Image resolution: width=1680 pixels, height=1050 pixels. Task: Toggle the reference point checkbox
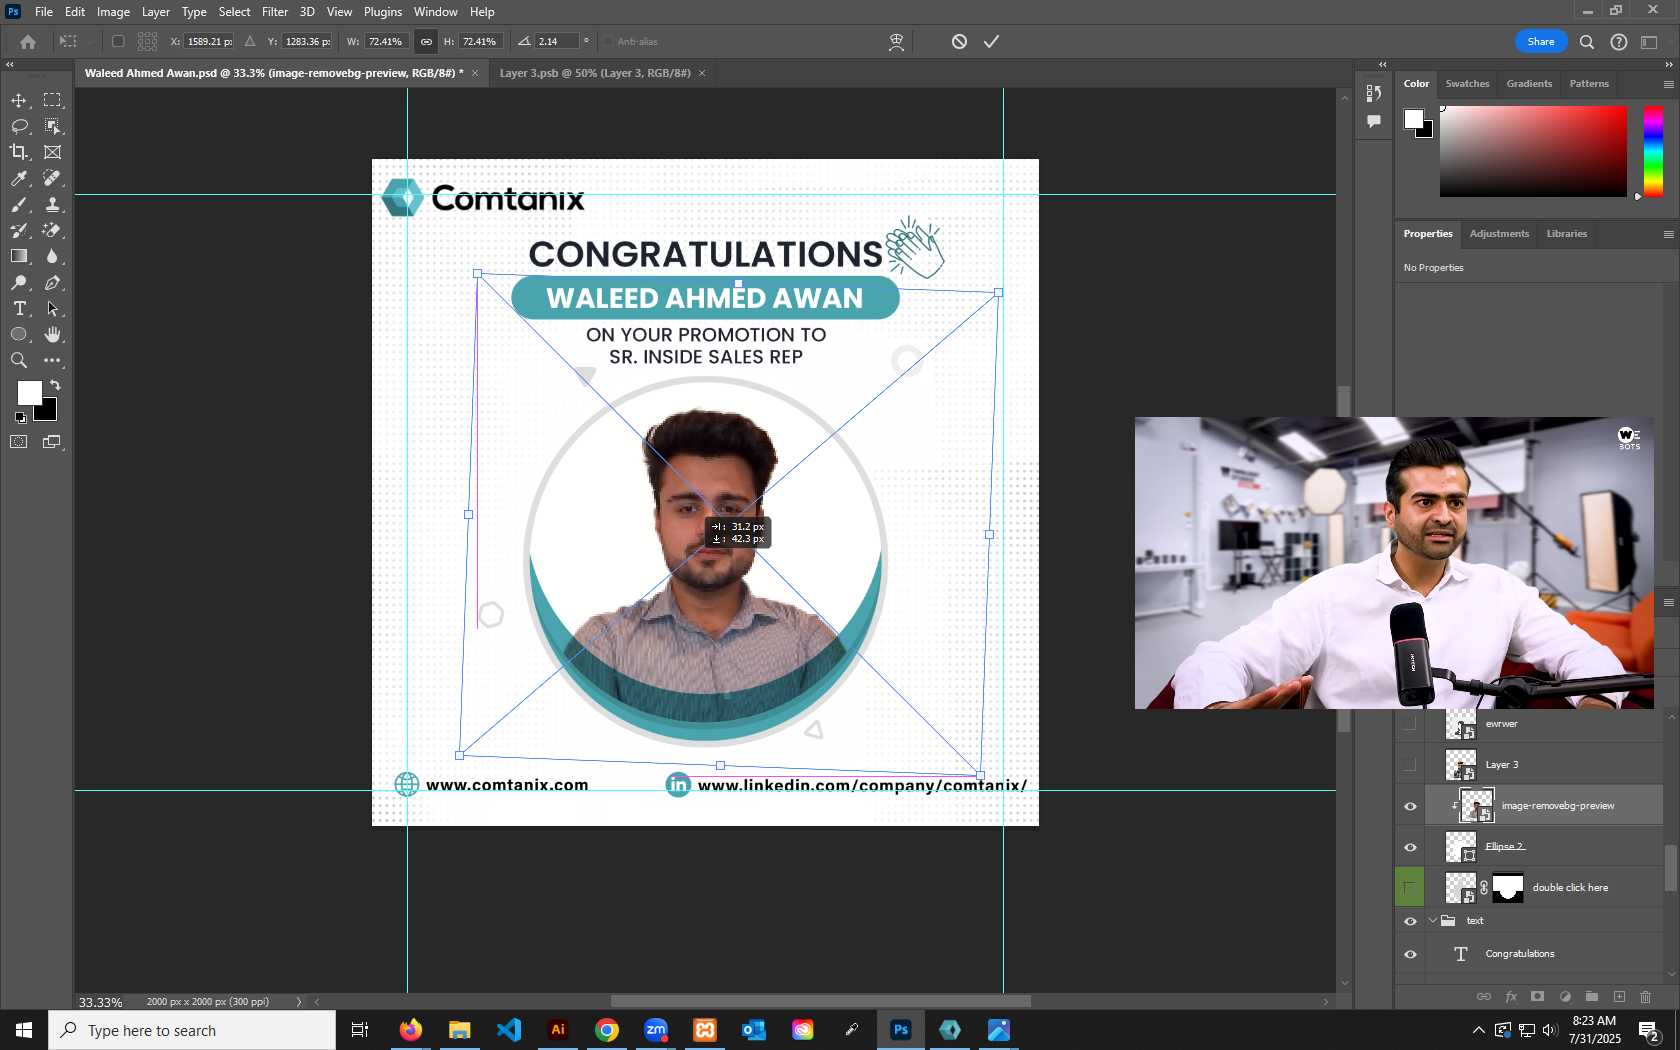pyautogui.click(x=118, y=41)
